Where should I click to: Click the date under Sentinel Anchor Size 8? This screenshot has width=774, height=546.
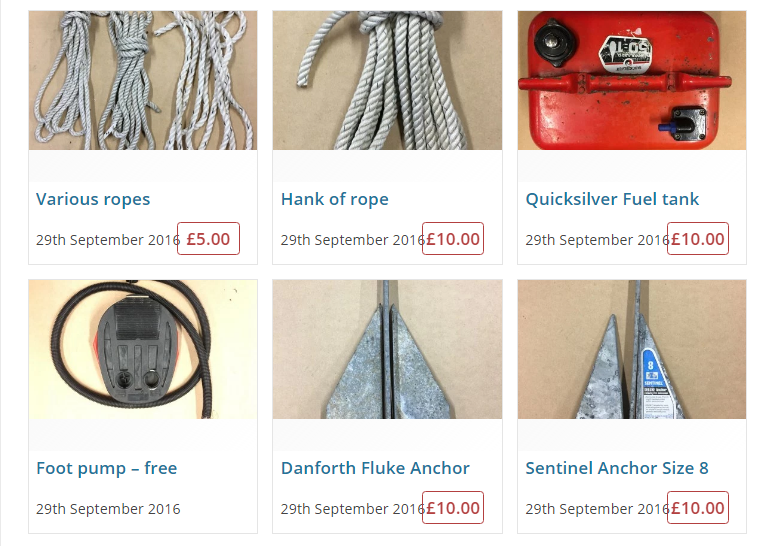click(x=597, y=509)
